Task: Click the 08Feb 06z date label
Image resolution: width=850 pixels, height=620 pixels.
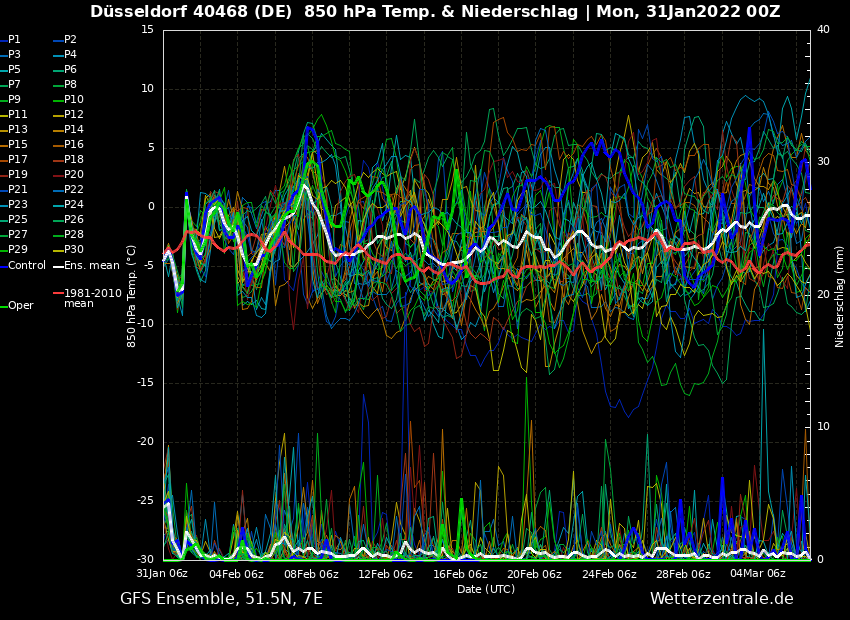Action: click(311, 574)
